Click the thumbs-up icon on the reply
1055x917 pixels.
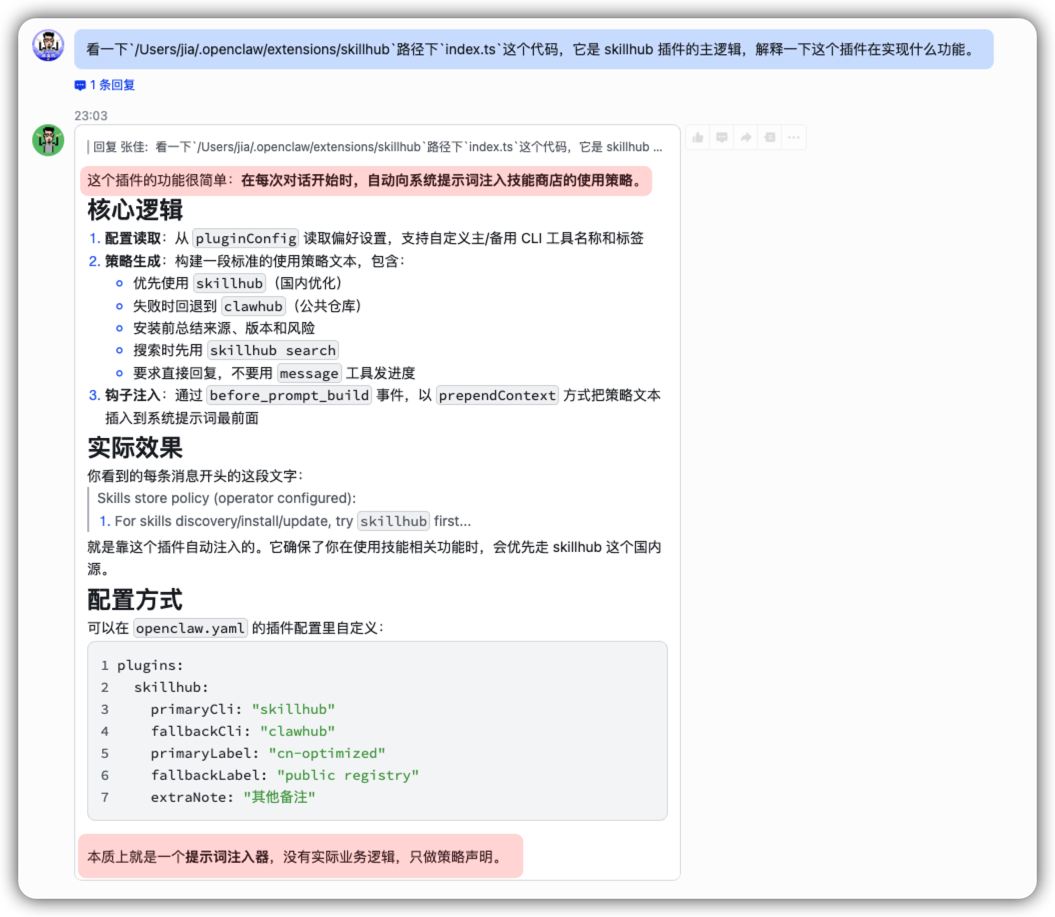698,137
